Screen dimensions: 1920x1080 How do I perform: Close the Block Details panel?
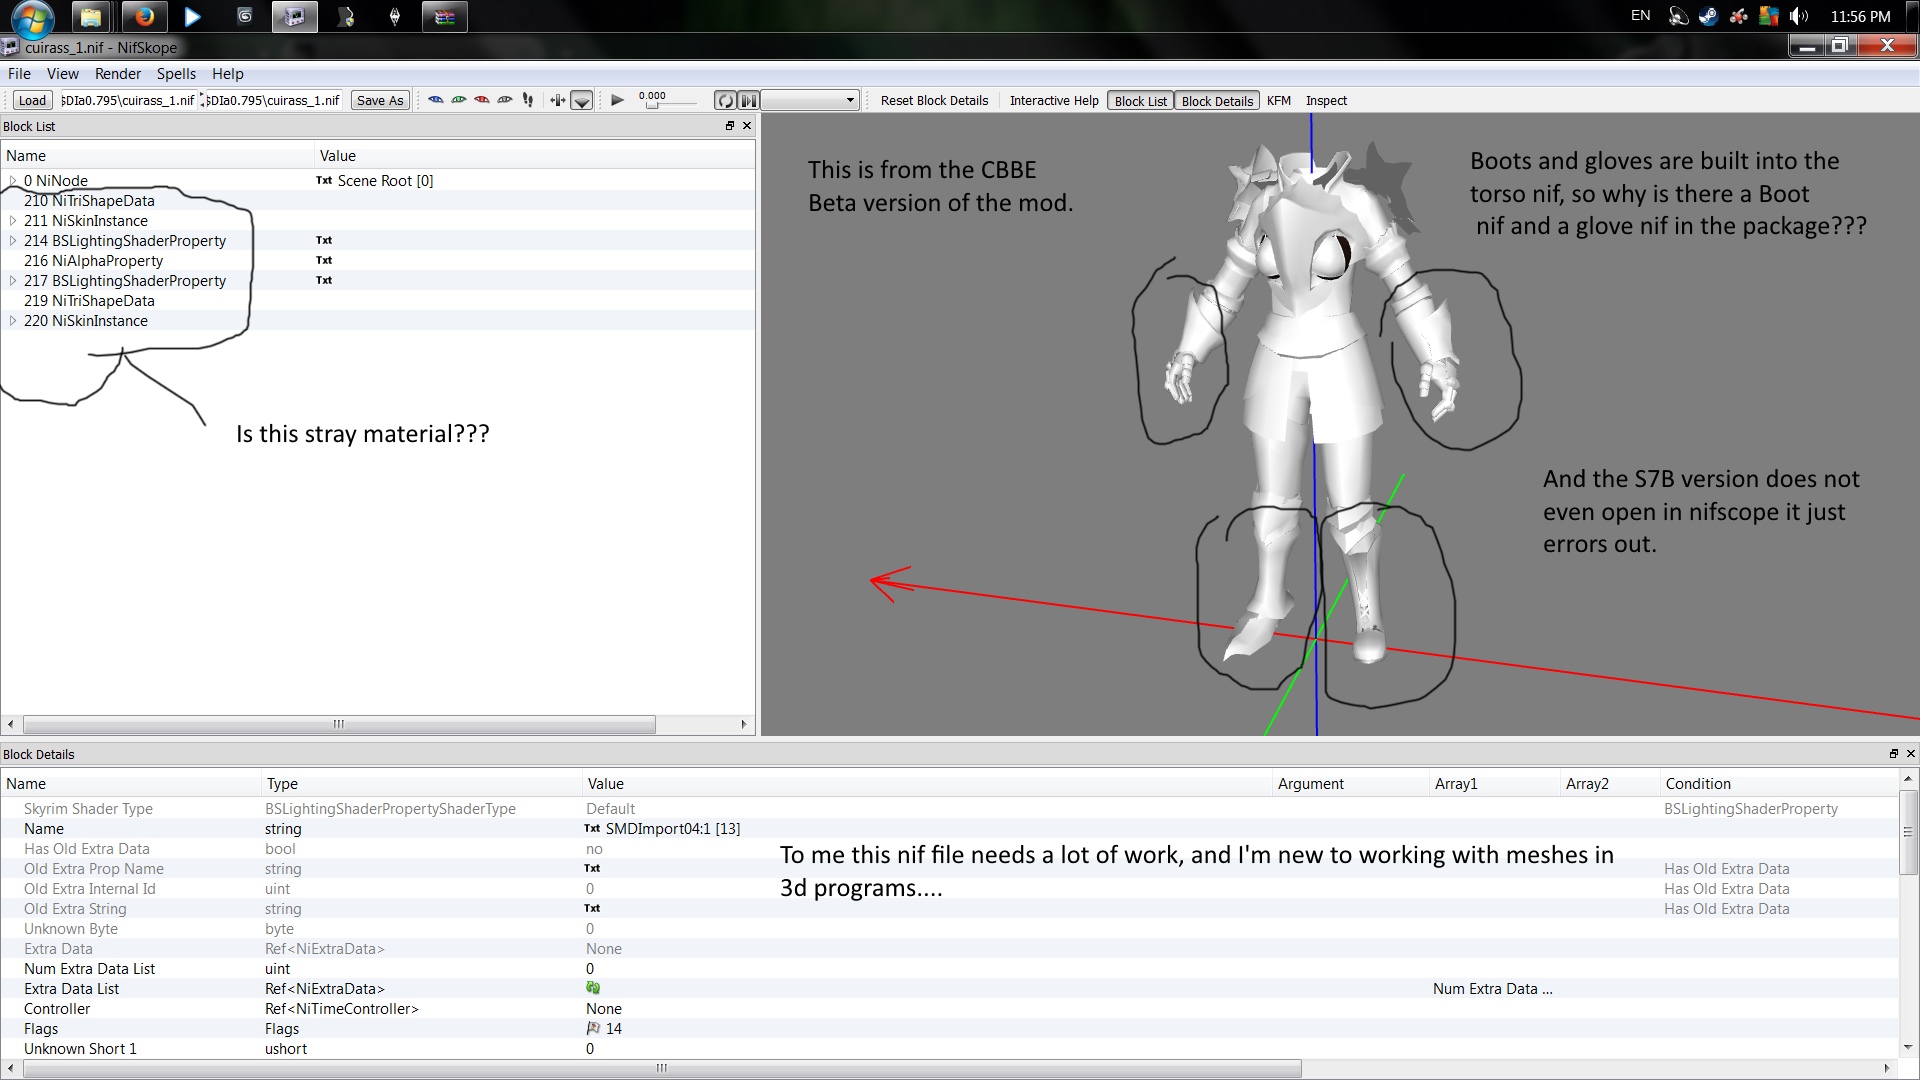pos(1911,754)
